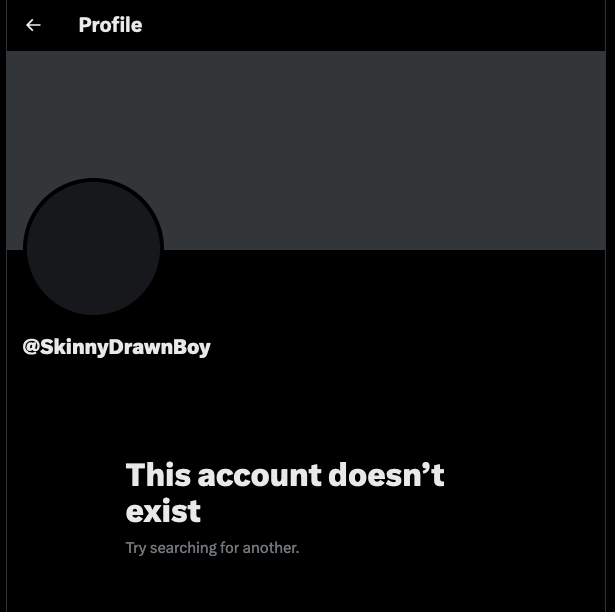Return to previous page via back arrow

click(33, 26)
